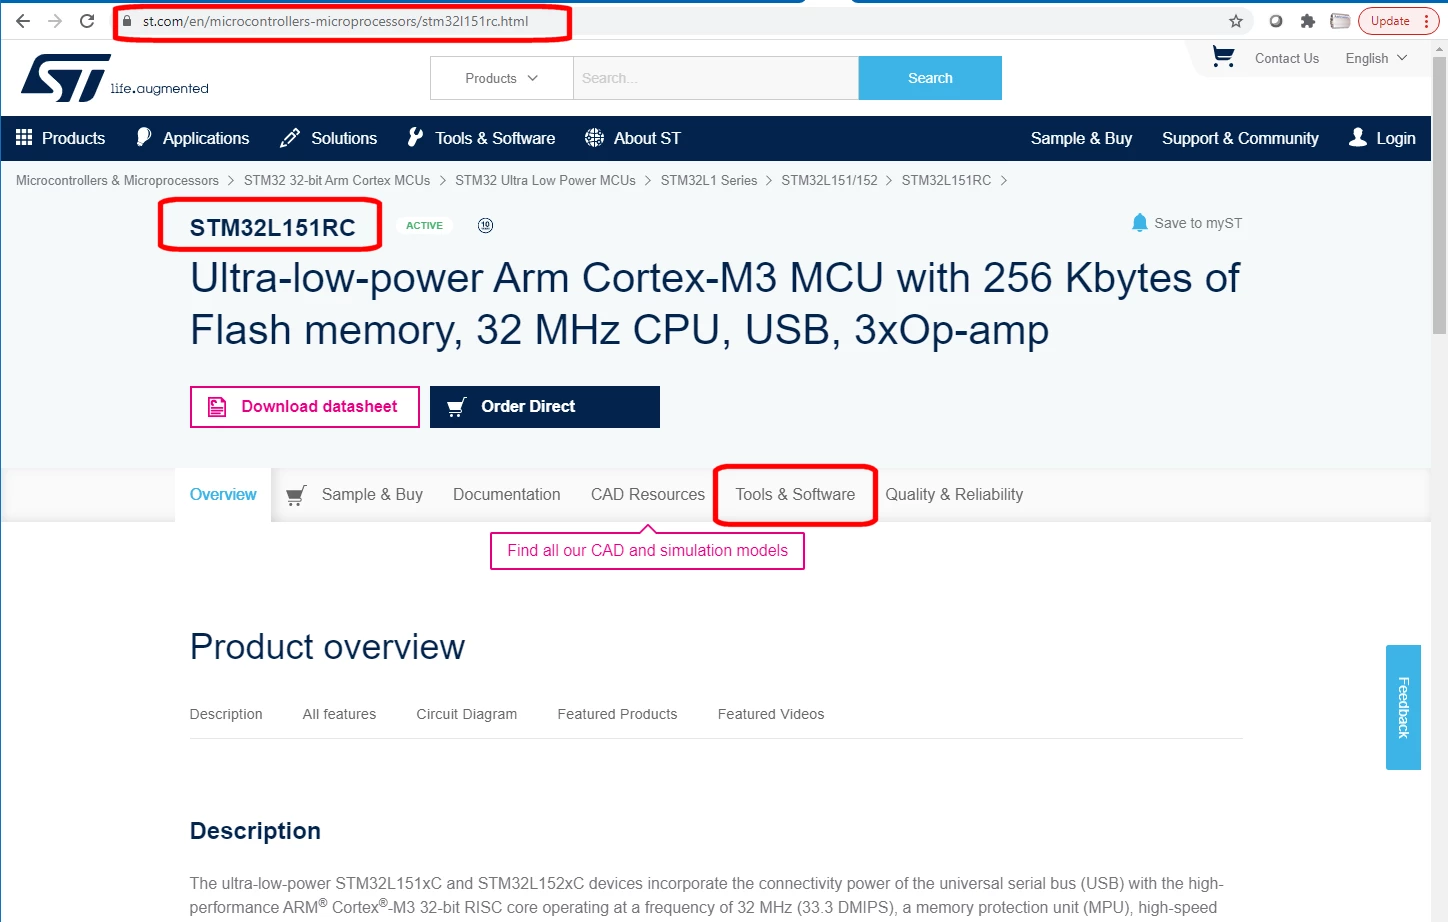Viewport: 1448px width, 922px height.
Task: Open the Applications menu
Action: click(192, 138)
